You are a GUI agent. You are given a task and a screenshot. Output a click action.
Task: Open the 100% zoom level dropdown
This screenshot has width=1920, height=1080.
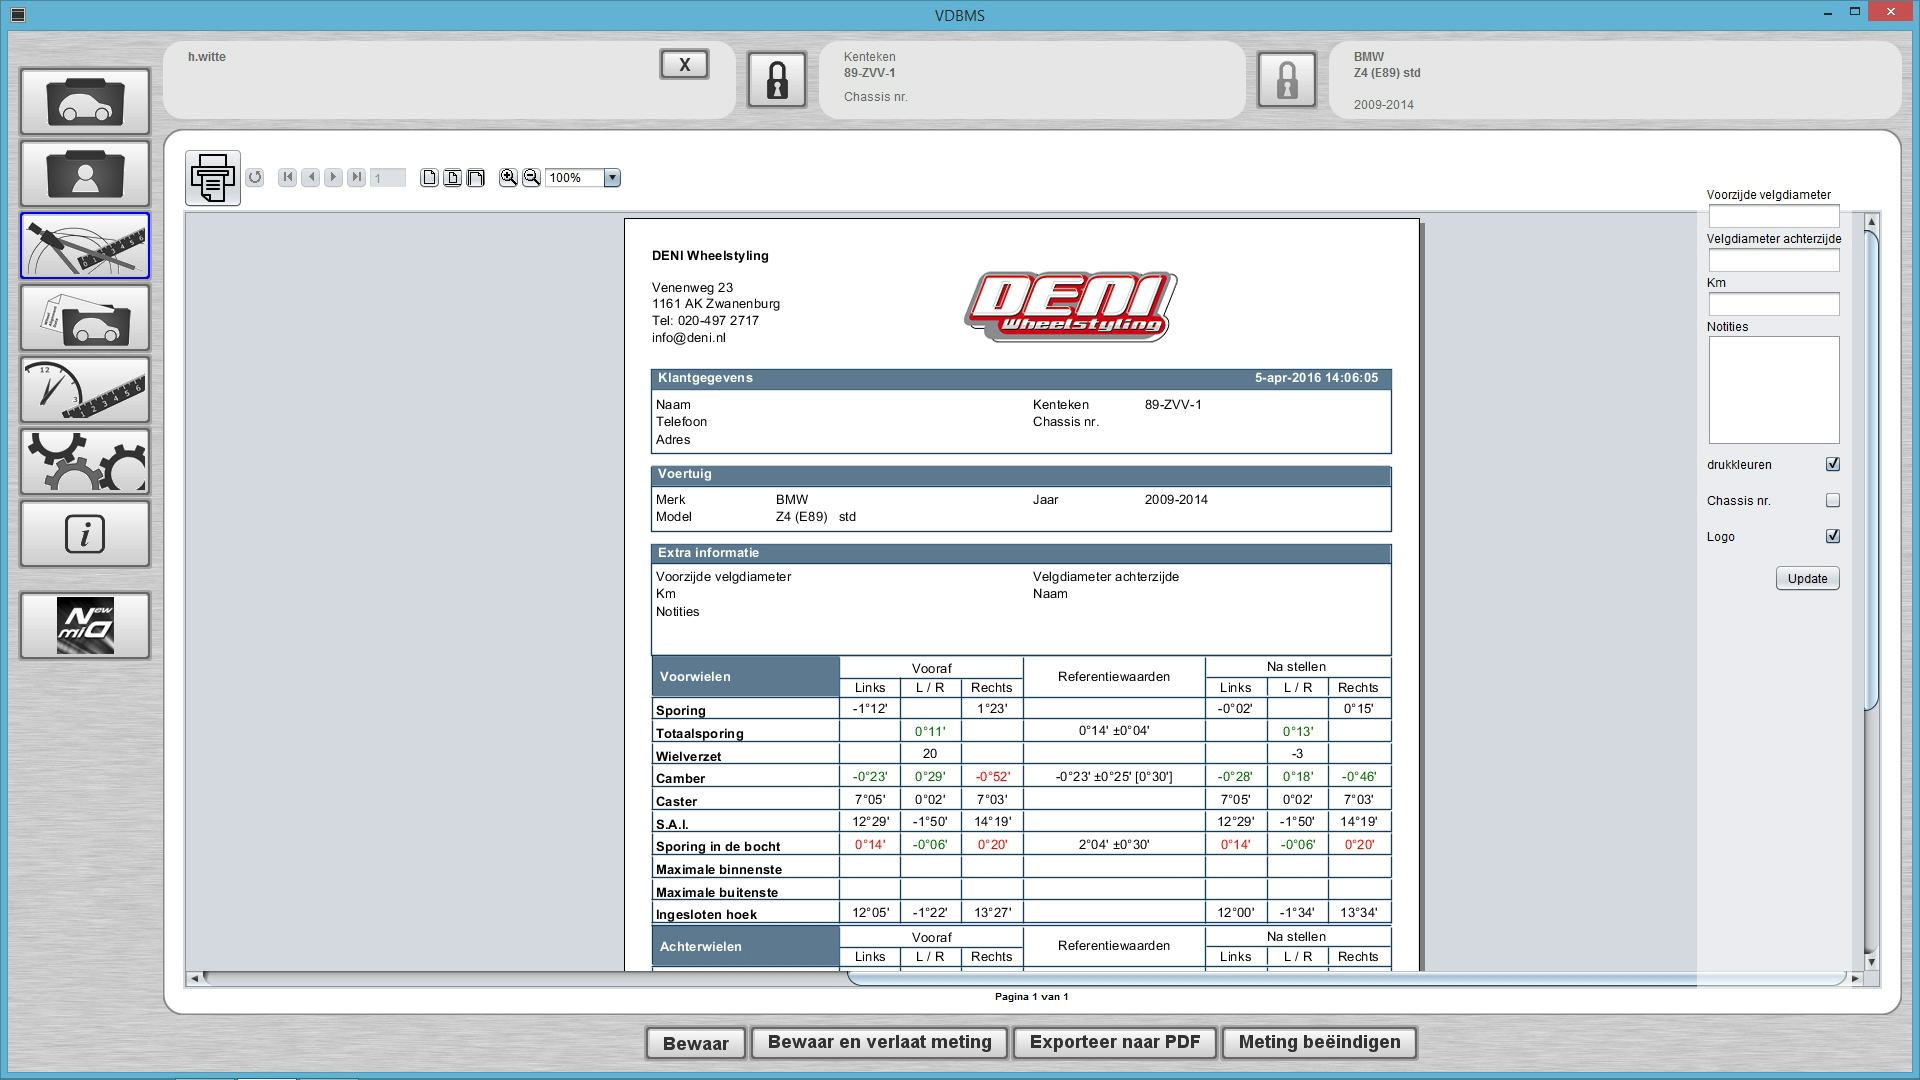[x=612, y=178]
